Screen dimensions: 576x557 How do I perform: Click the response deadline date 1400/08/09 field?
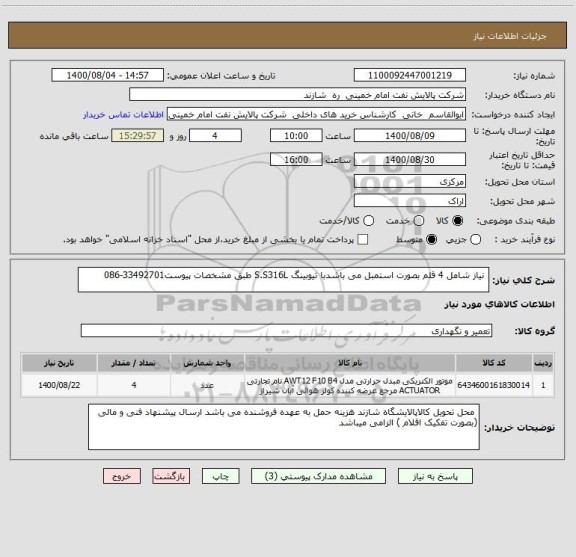[410, 136]
